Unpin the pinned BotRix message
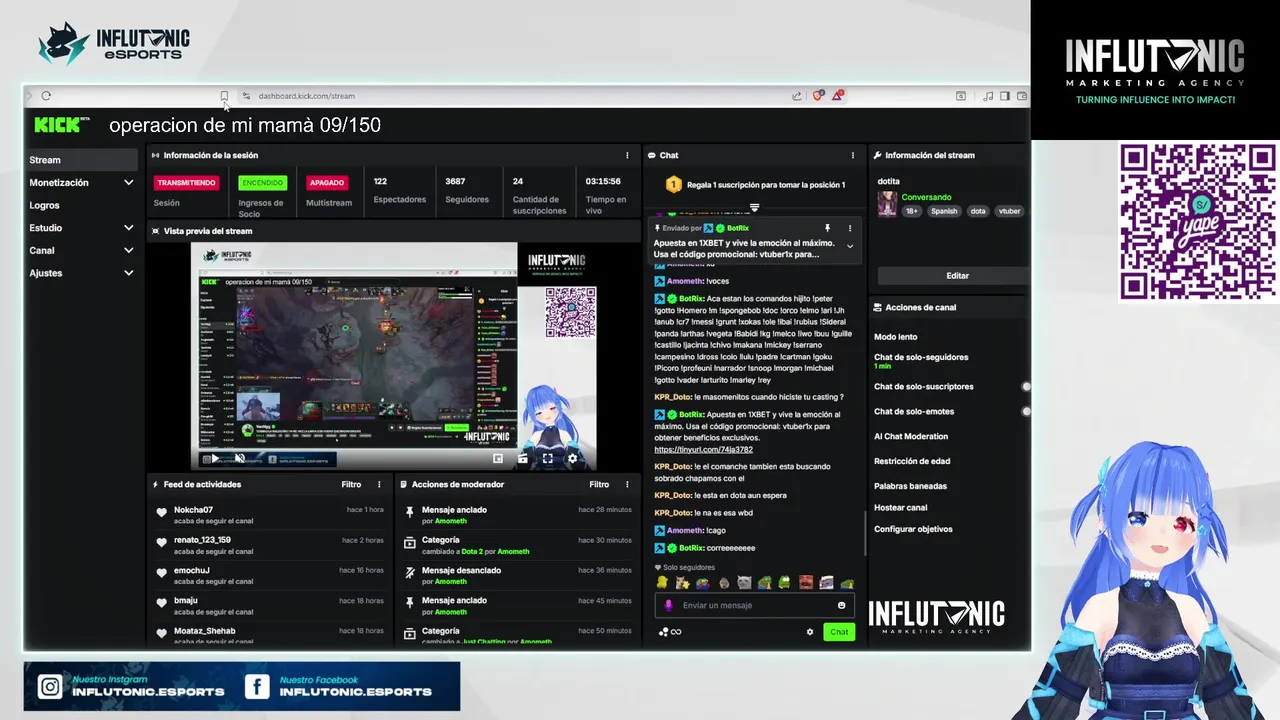Screen dimensions: 1280x720 (827, 228)
